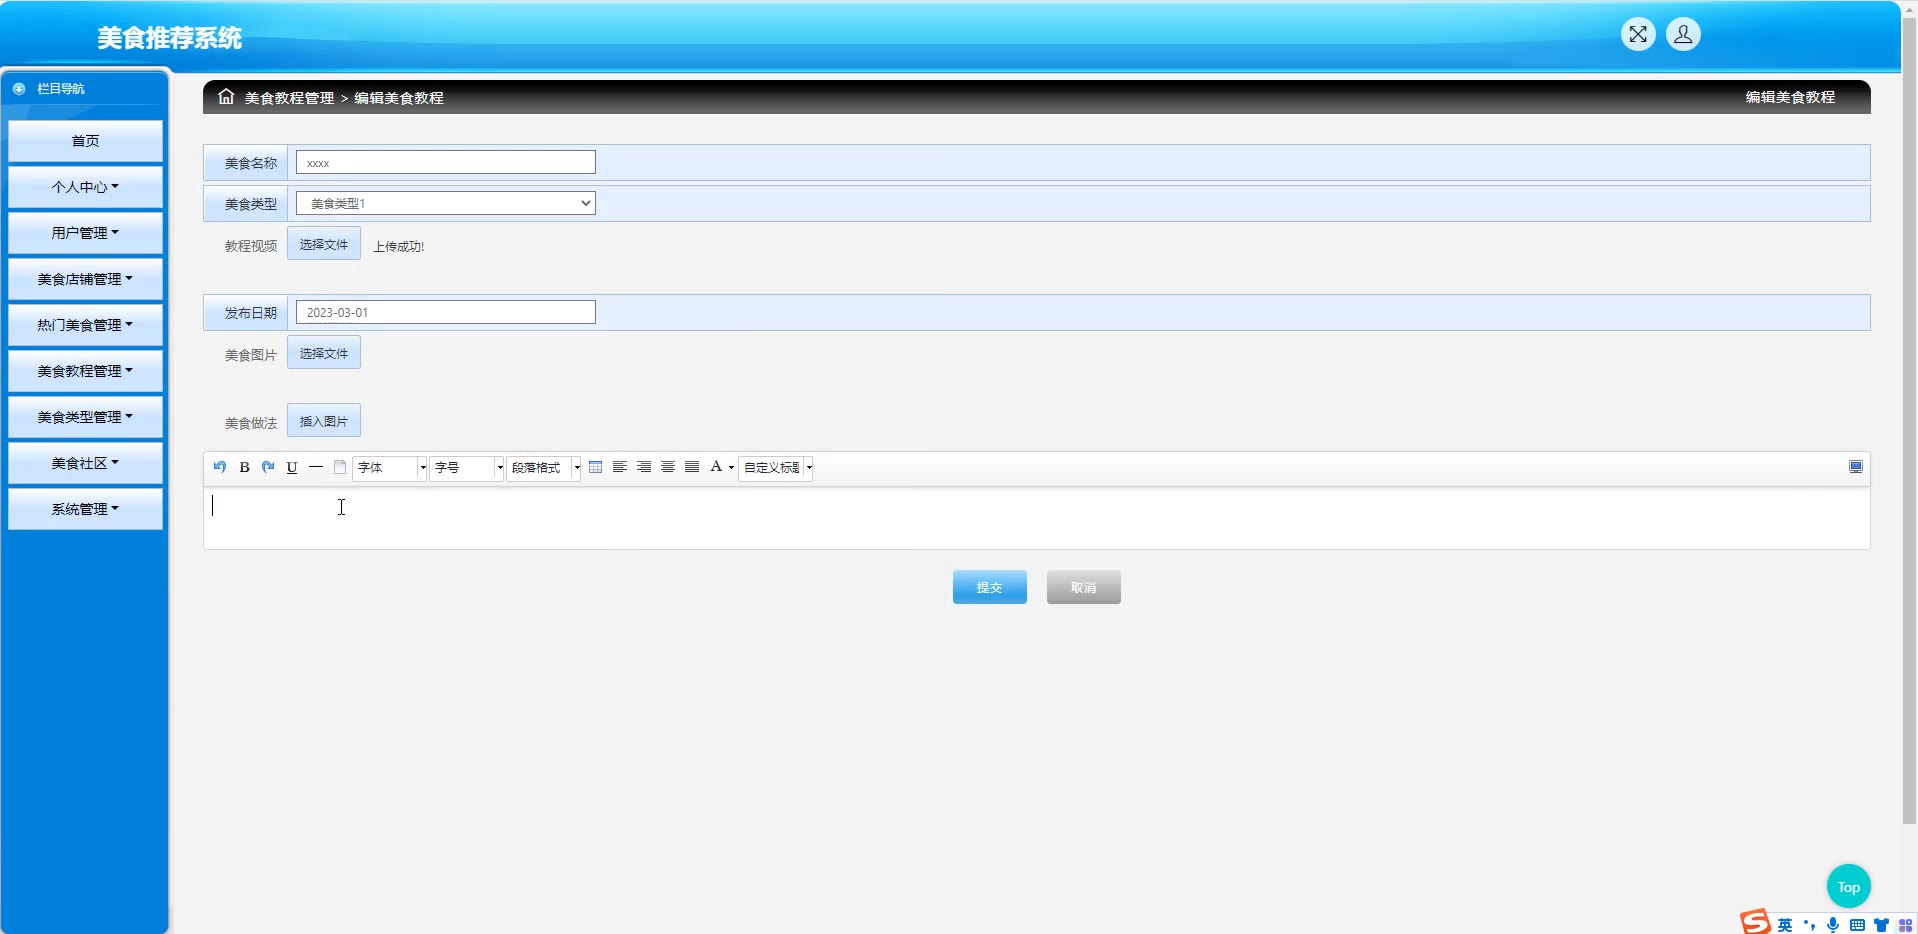Viewport: 1918px width, 934px height.
Task: Open the user profile icon in header
Action: pyautogui.click(x=1683, y=35)
